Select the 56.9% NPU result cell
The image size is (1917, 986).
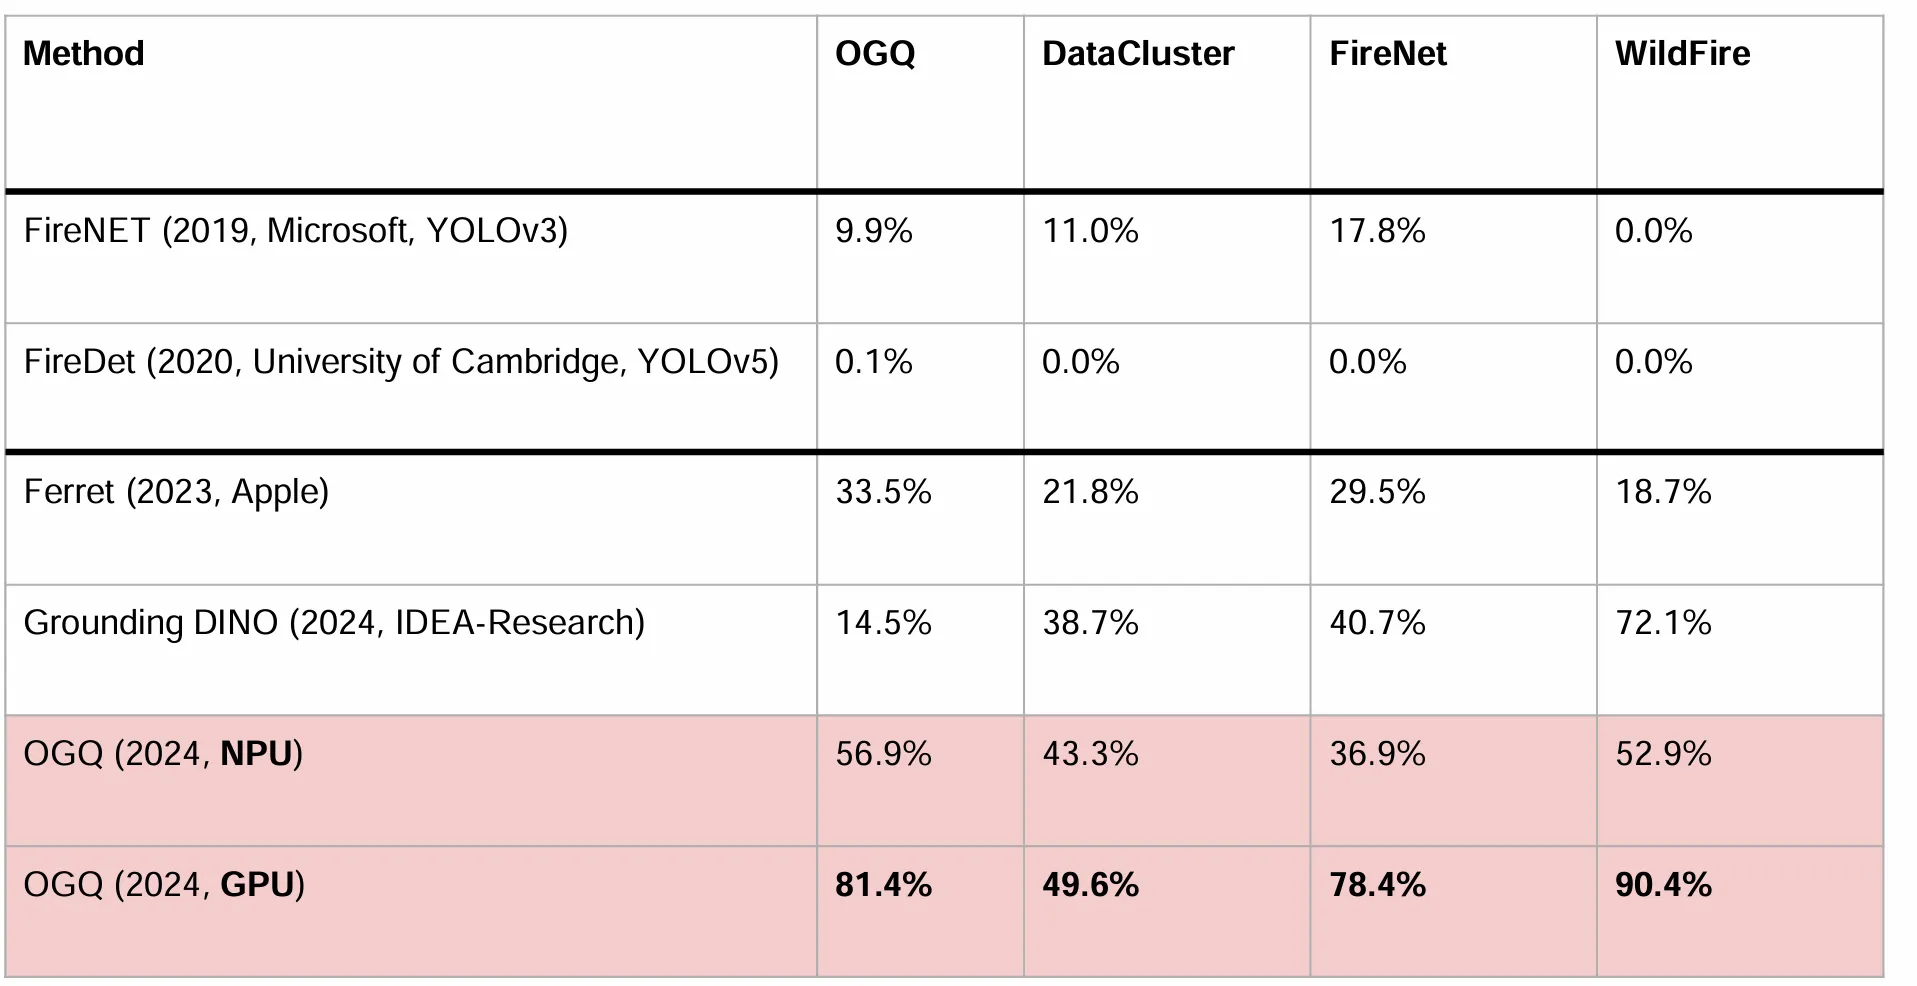click(x=920, y=781)
